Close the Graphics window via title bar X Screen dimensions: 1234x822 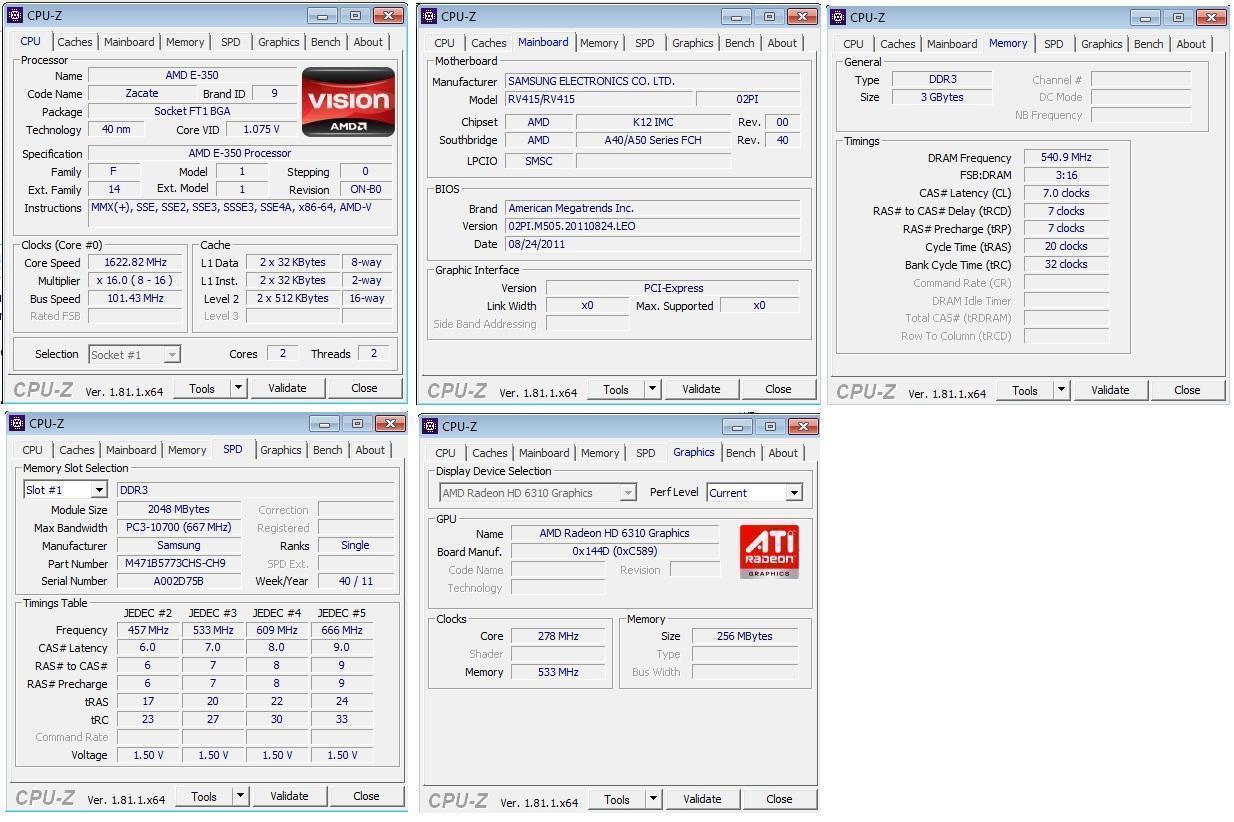[x=802, y=427]
